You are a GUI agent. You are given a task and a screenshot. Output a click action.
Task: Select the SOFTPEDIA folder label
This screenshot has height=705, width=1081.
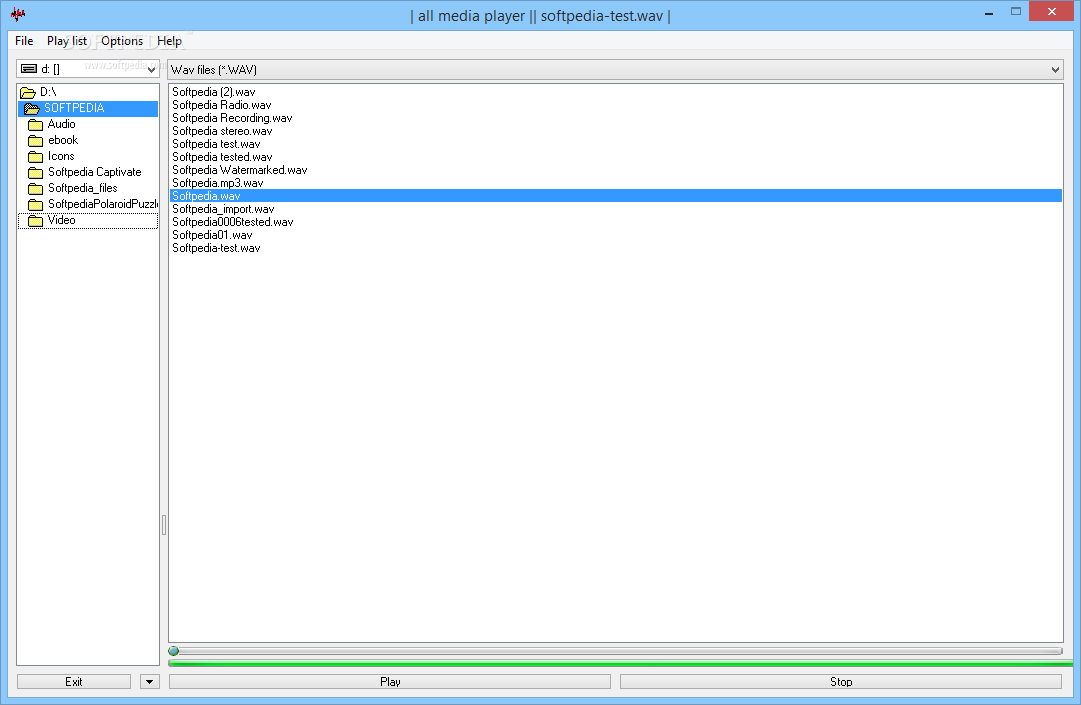click(74, 108)
